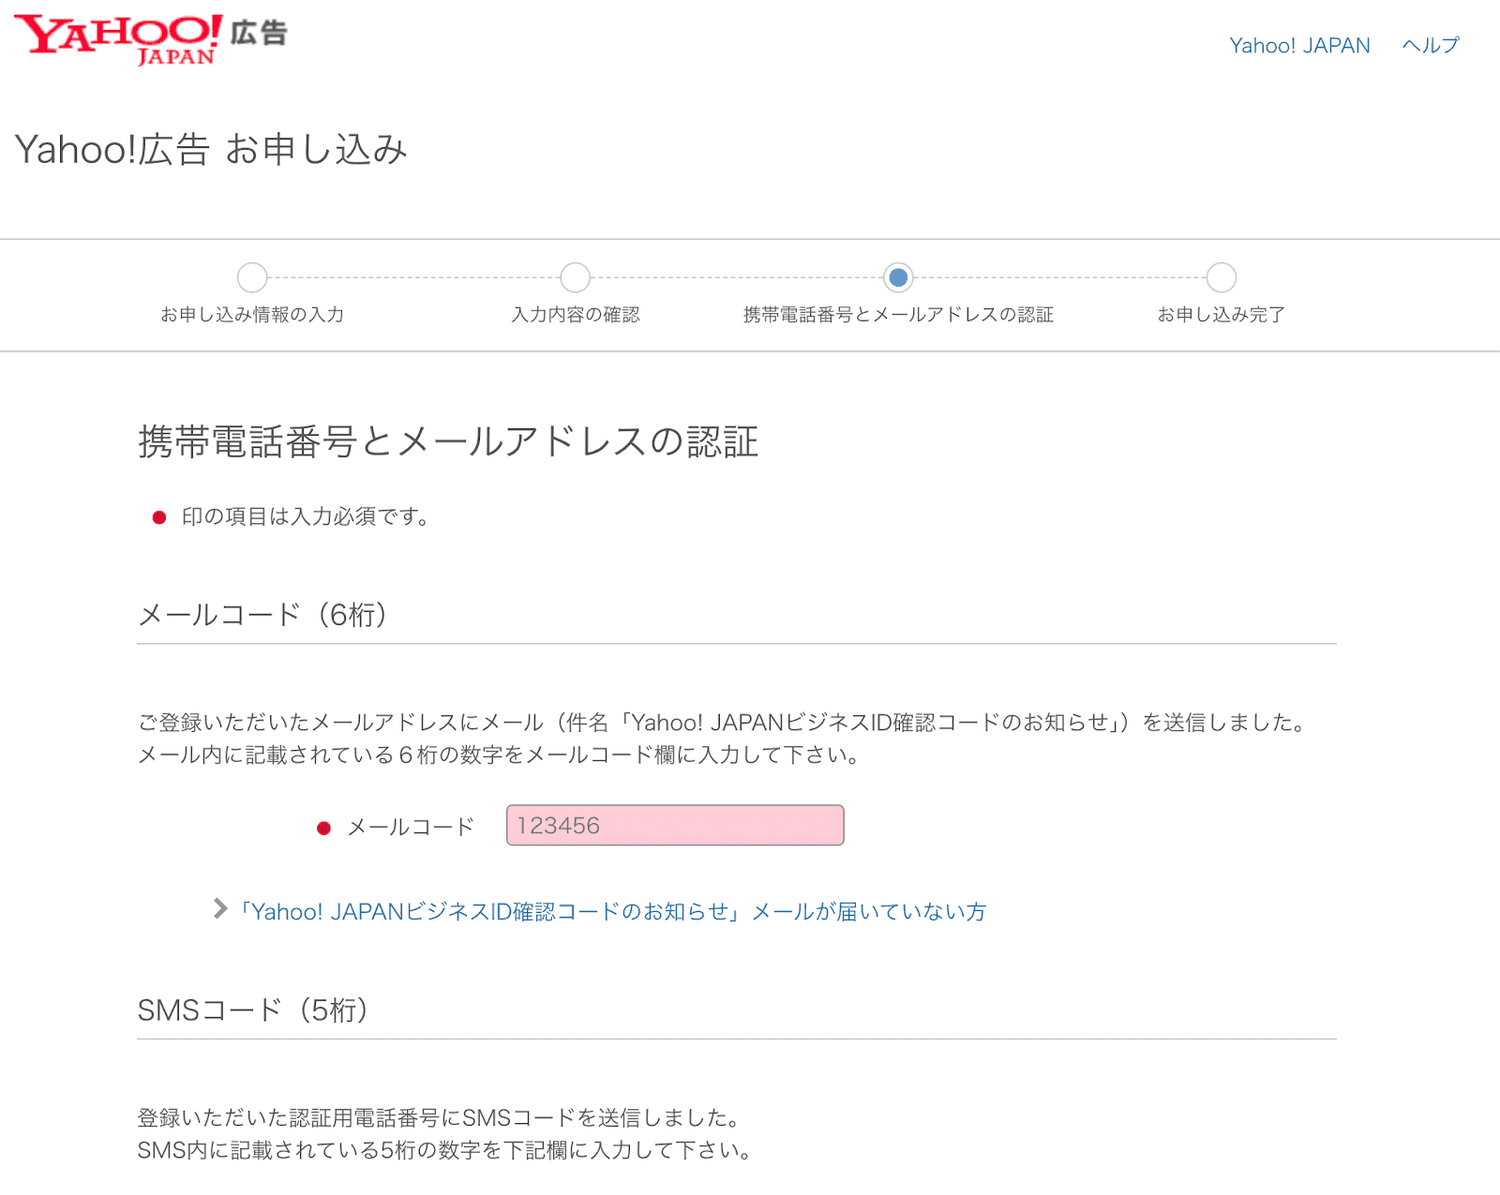This screenshot has height=1195, width=1500.
Task: Click the お申し込み完了 step circle
Action: click(1221, 277)
